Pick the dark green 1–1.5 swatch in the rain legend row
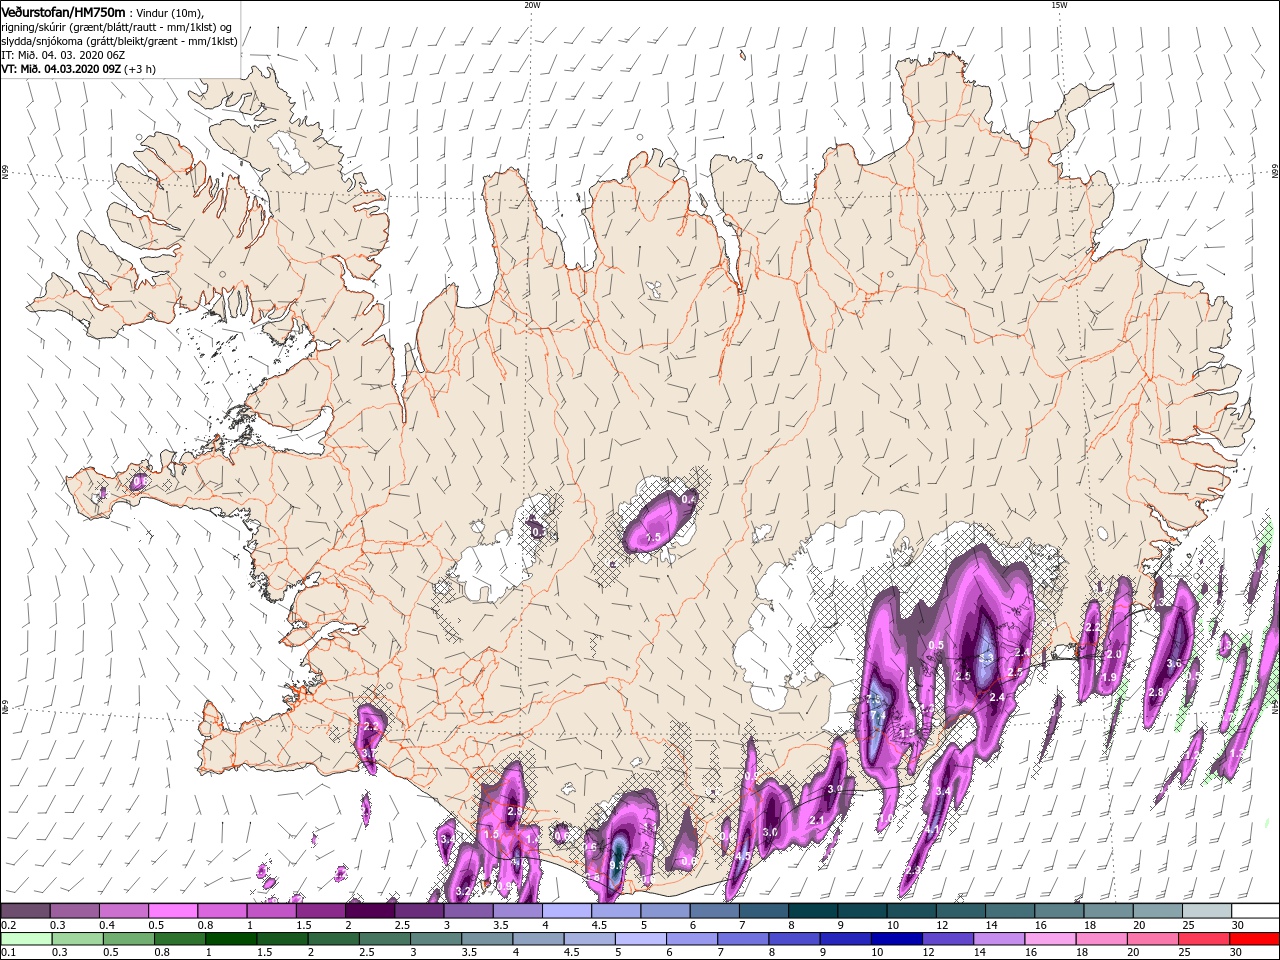 [x=231, y=939]
